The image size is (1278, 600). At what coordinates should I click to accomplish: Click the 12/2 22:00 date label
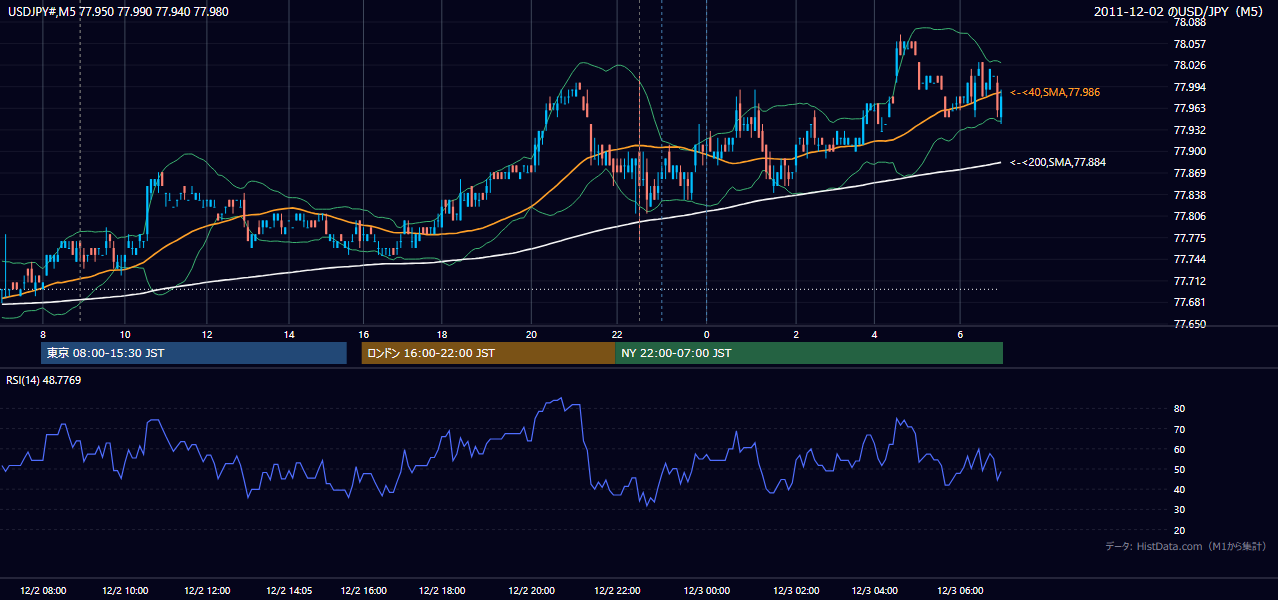[617, 591]
